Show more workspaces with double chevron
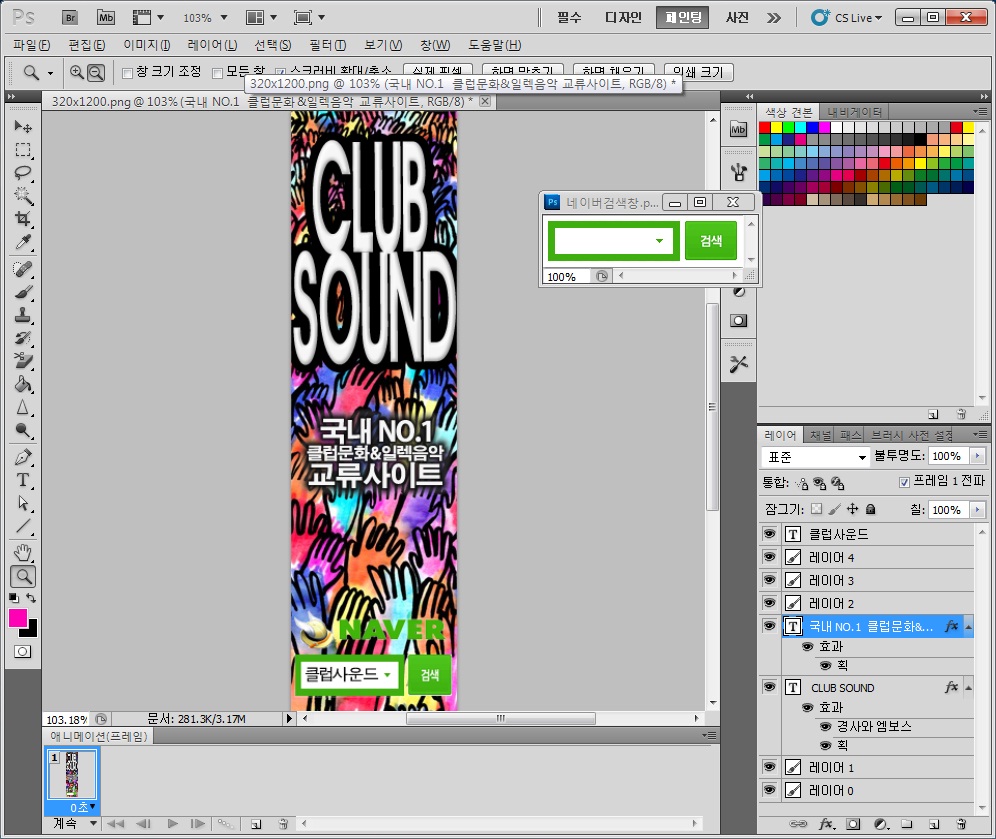This screenshot has height=839, width=996. click(x=774, y=18)
